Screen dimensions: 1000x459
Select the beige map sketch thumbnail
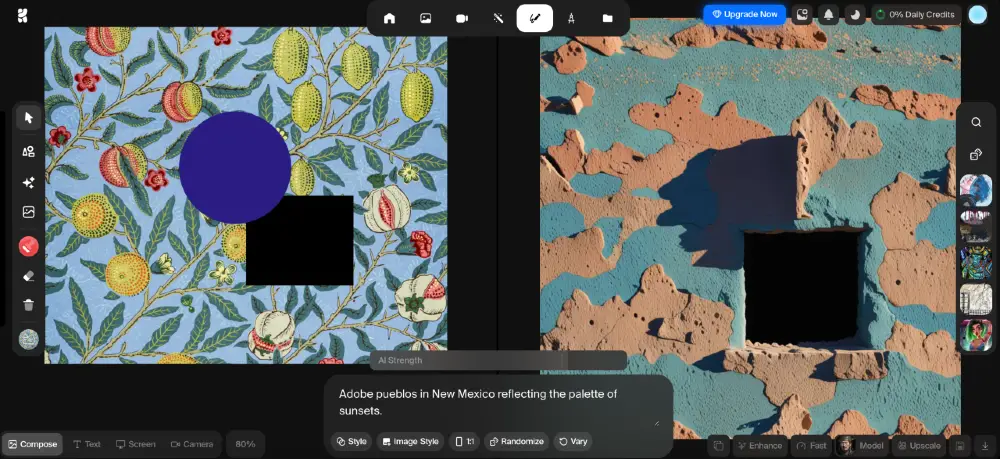pos(976,299)
